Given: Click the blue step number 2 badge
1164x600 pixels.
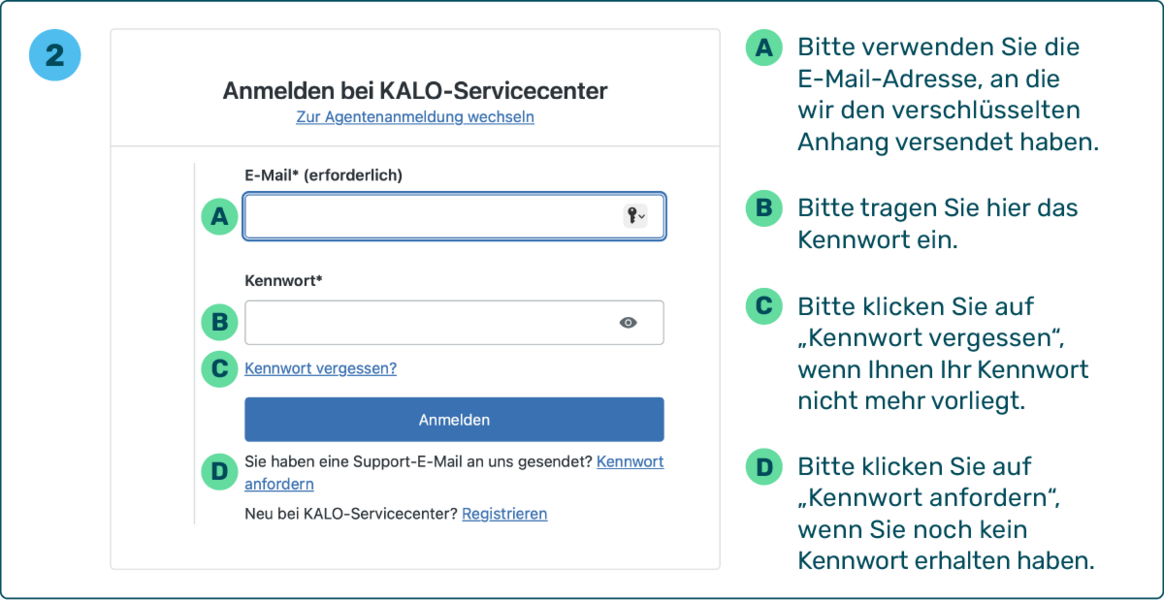Looking at the screenshot, I should [55, 55].
